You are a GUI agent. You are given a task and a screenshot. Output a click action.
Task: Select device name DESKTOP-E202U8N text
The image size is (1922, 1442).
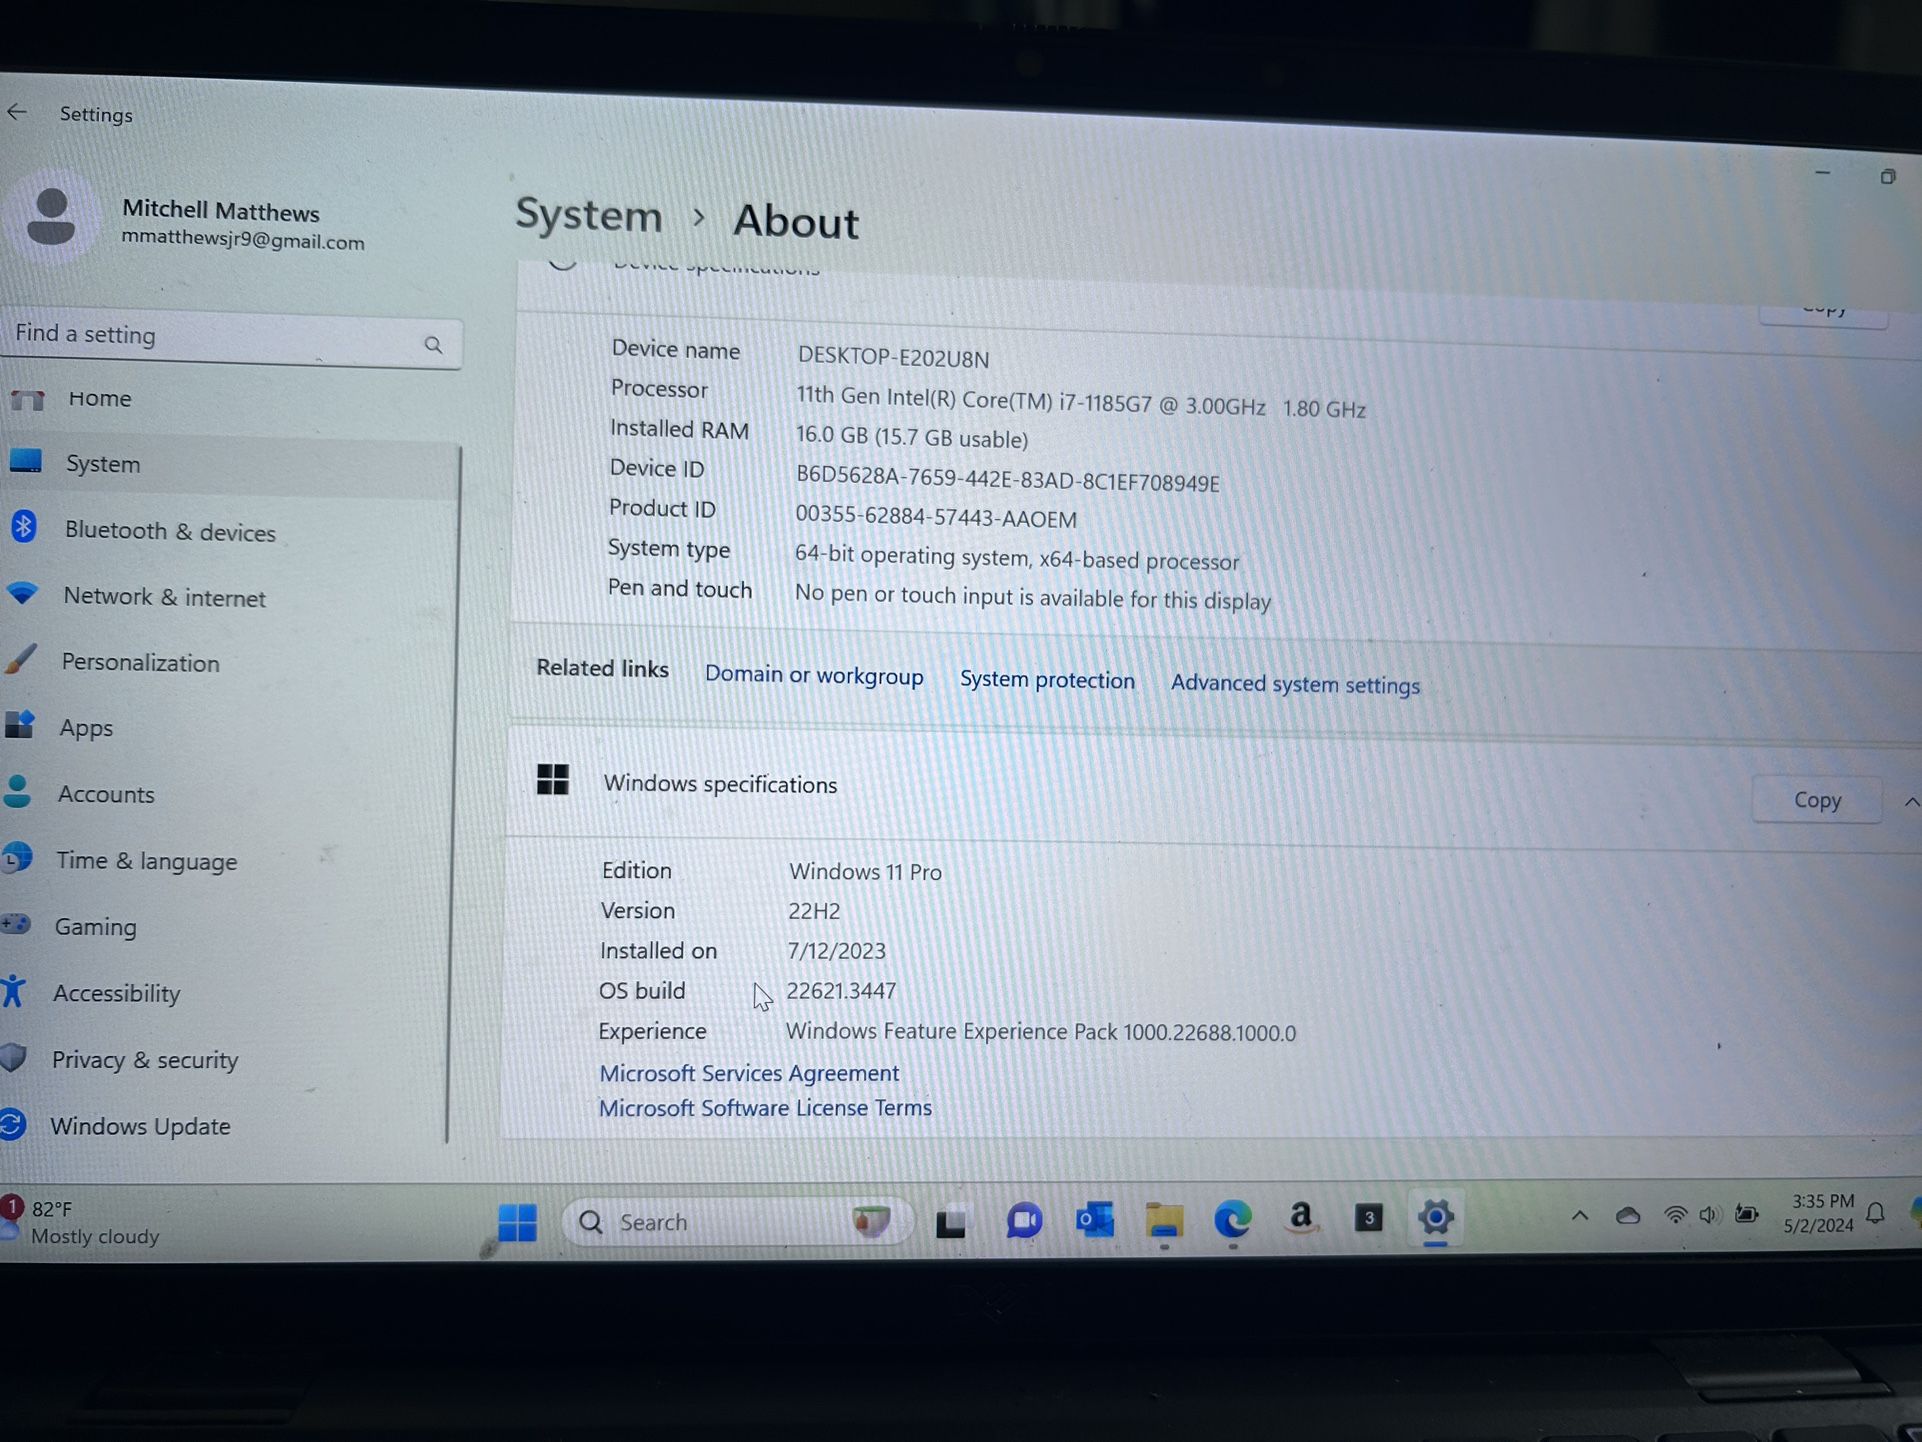coord(893,357)
